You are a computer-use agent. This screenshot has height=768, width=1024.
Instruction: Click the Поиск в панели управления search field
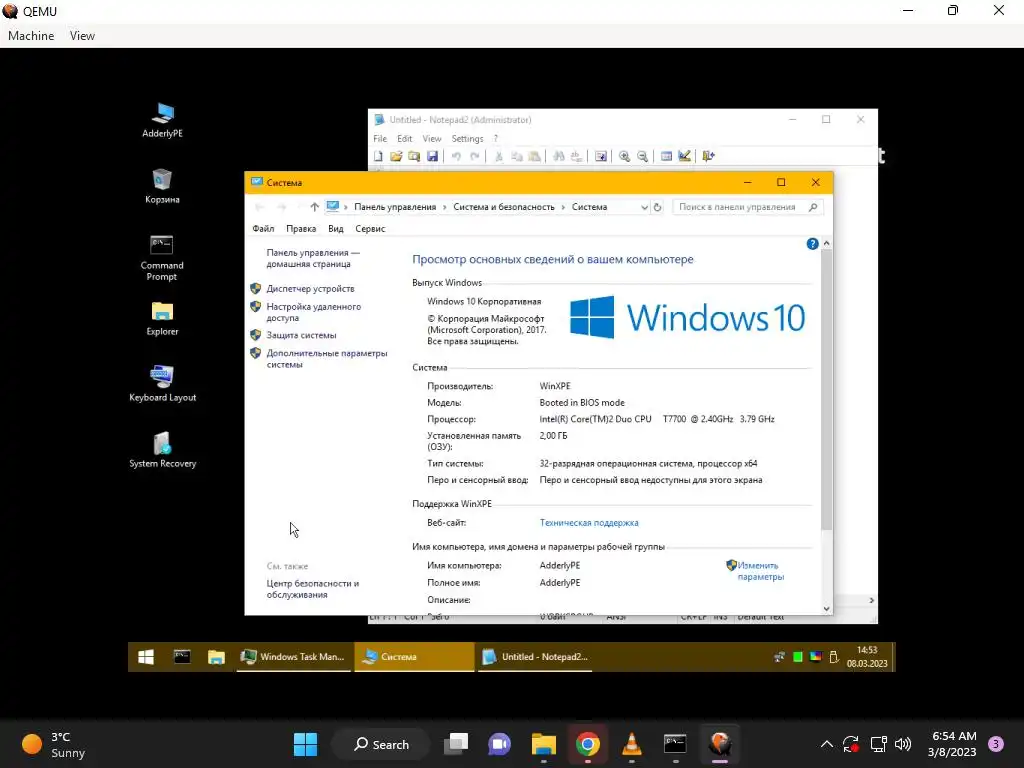click(x=748, y=207)
